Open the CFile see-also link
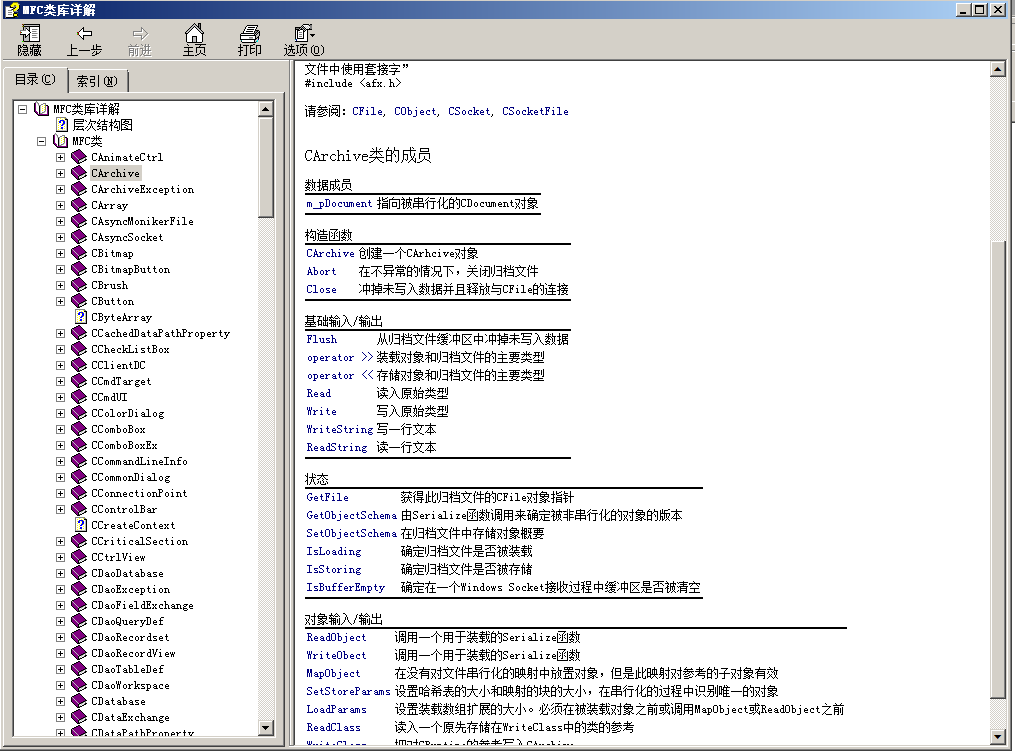The width and height of the screenshot is (1015, 751). point(367,111)
